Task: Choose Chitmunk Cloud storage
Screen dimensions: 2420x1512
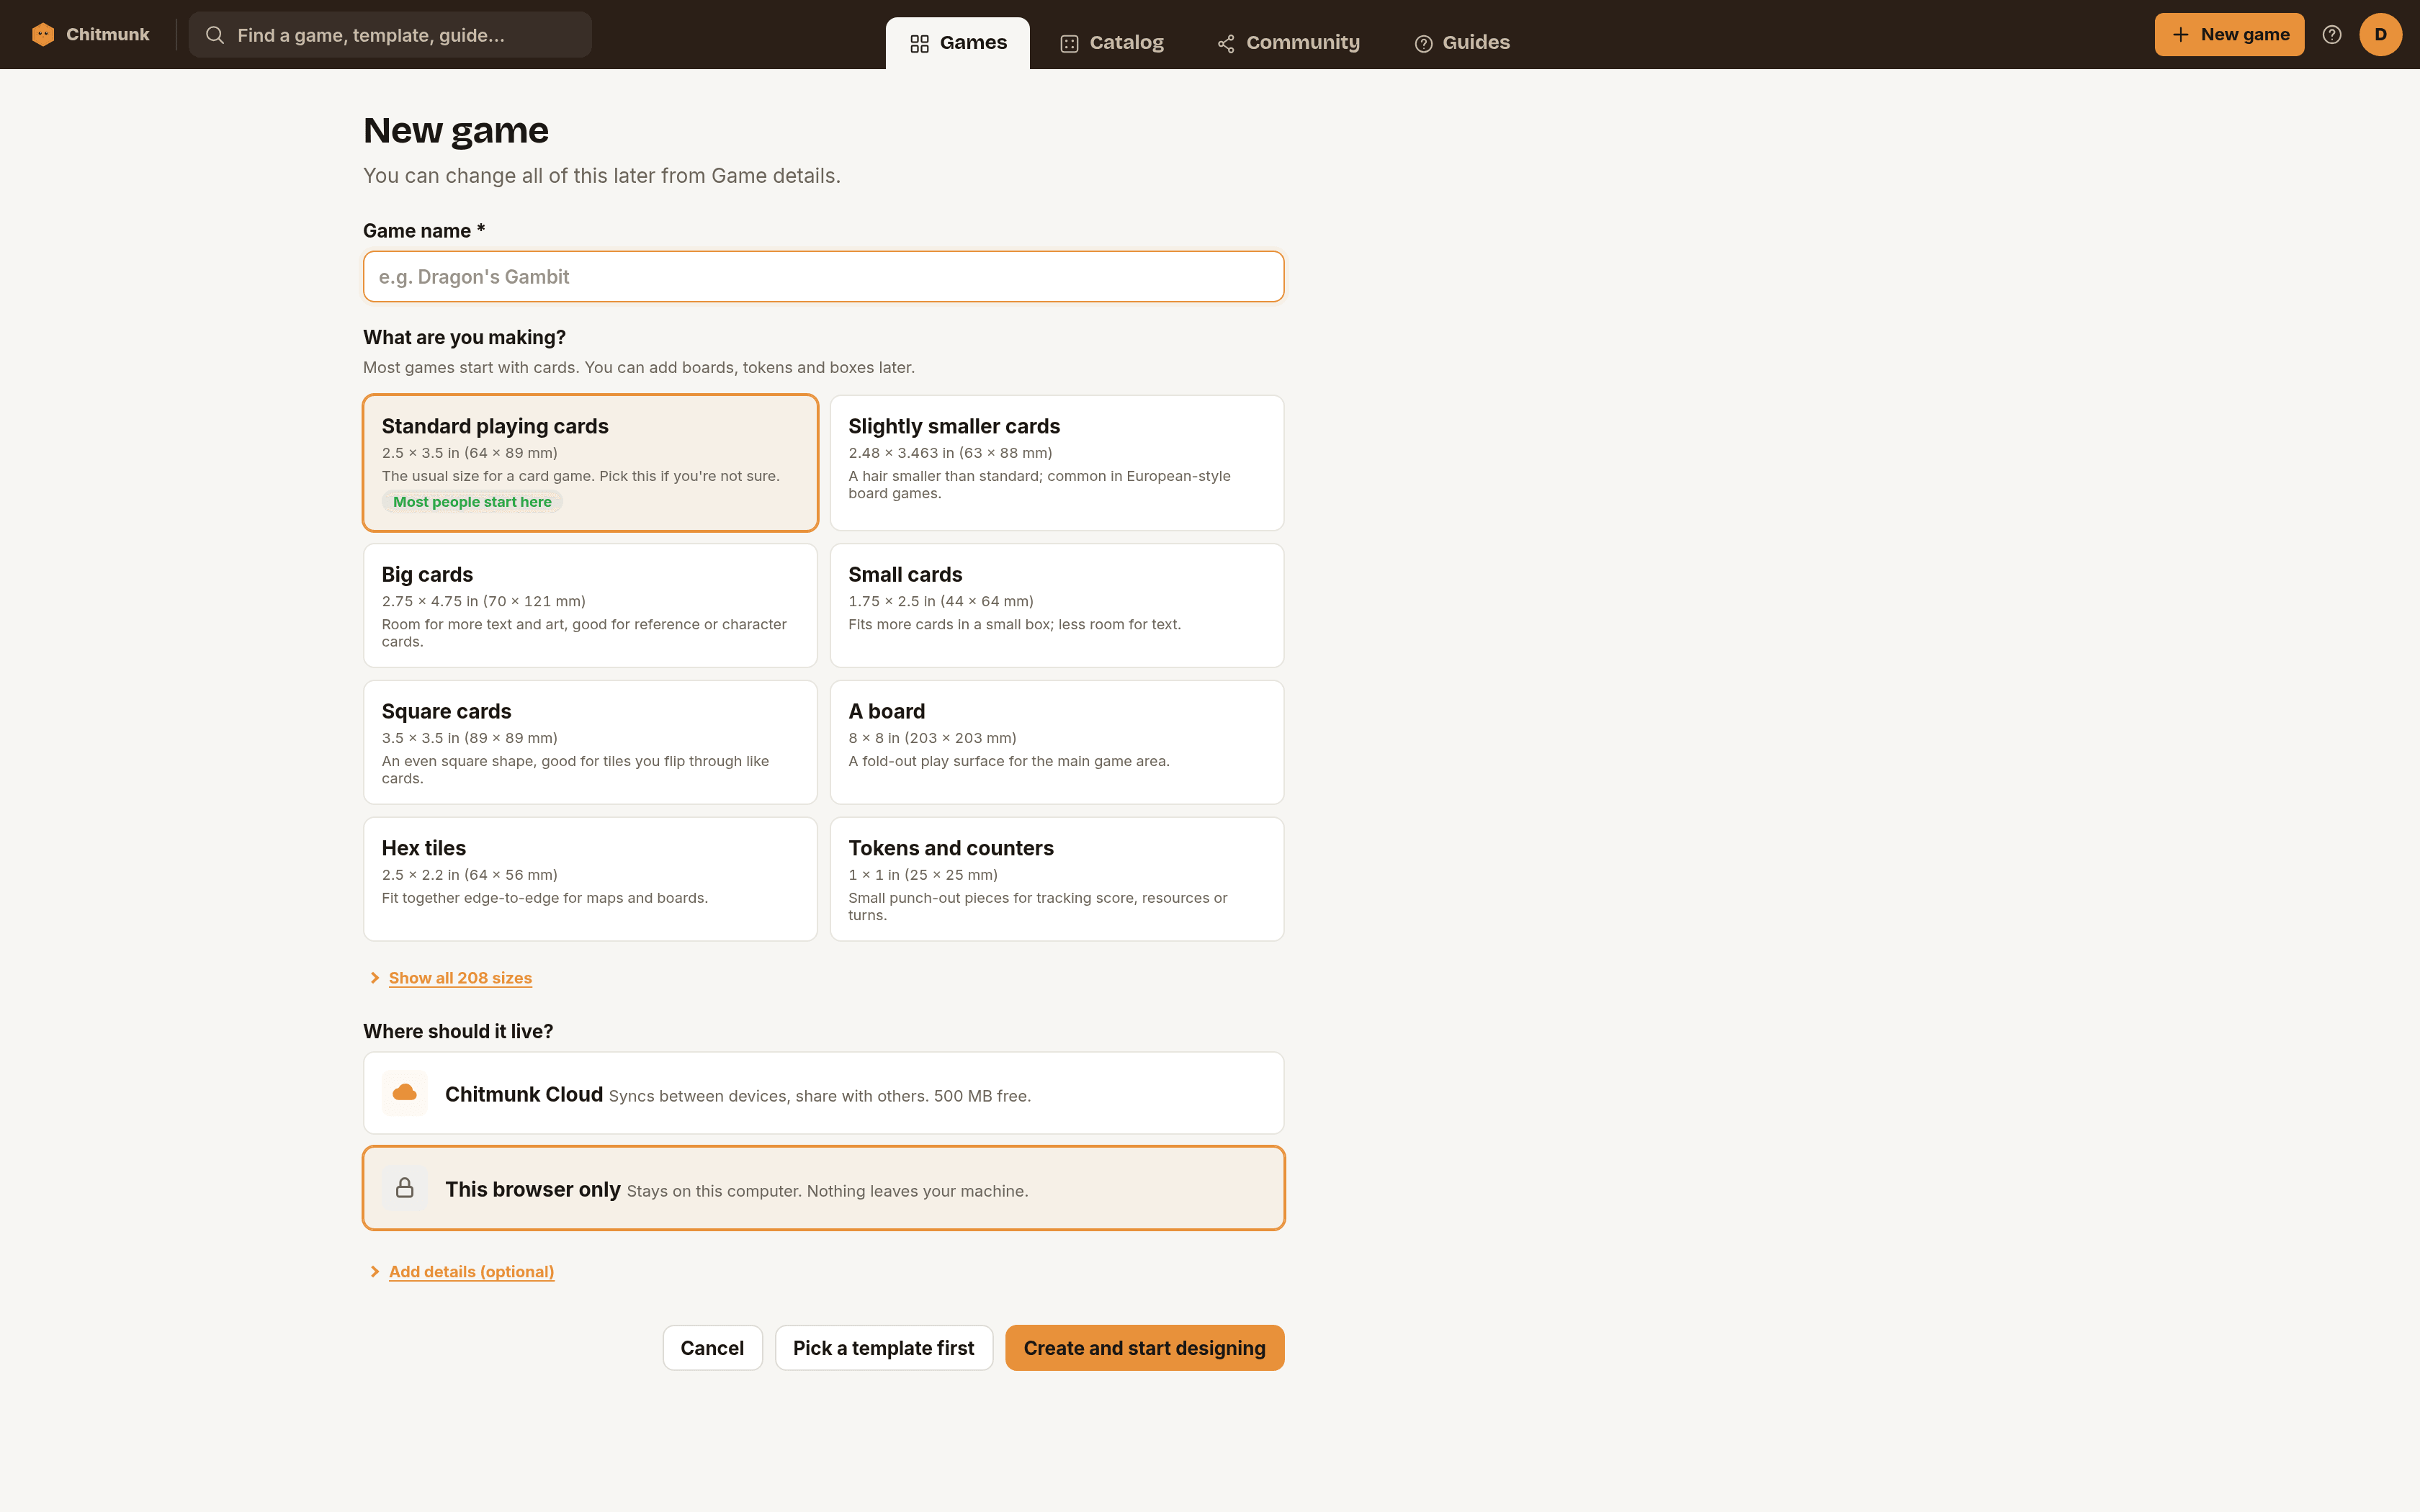Action: tap(824, 1093)
